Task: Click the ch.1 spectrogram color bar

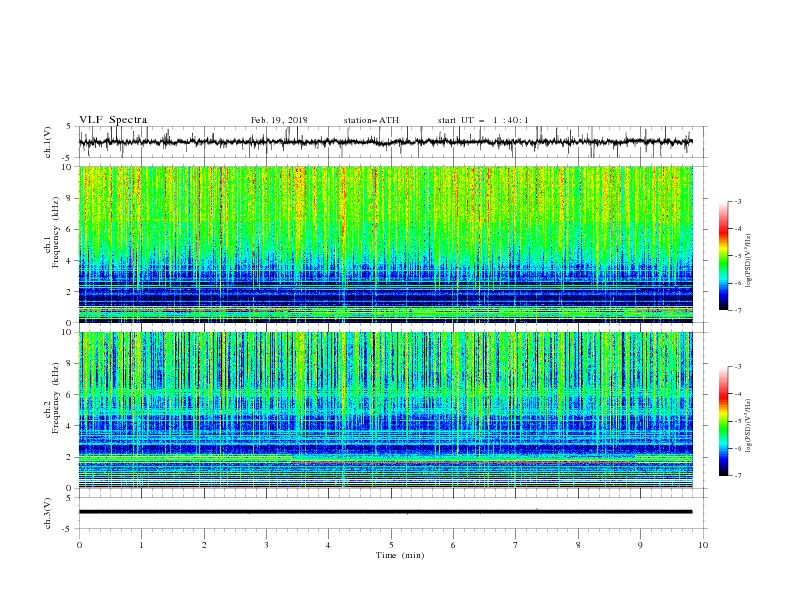Action: point(724,256)
